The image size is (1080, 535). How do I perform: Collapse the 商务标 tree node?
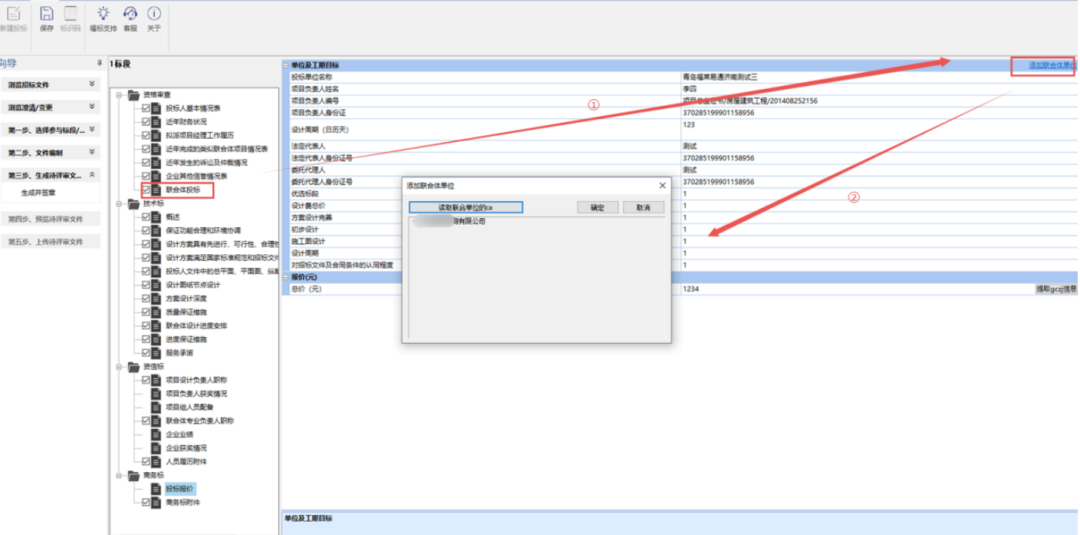tap(119, 475)
